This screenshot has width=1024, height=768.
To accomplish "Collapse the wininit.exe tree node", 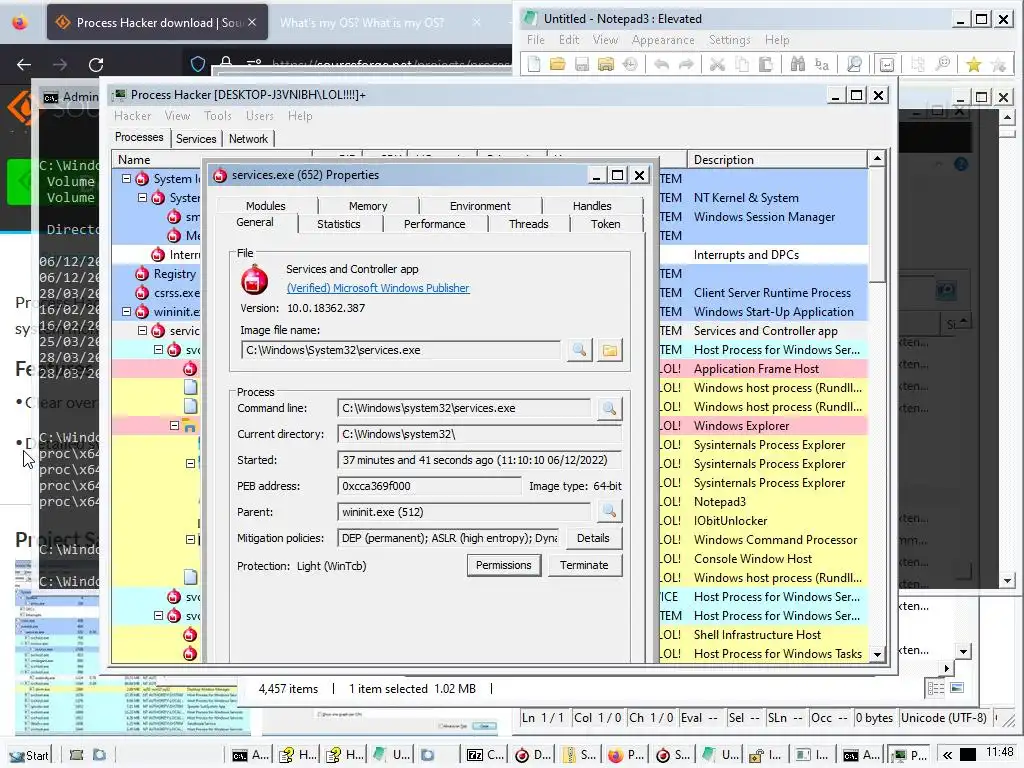I will pos(126,312).
